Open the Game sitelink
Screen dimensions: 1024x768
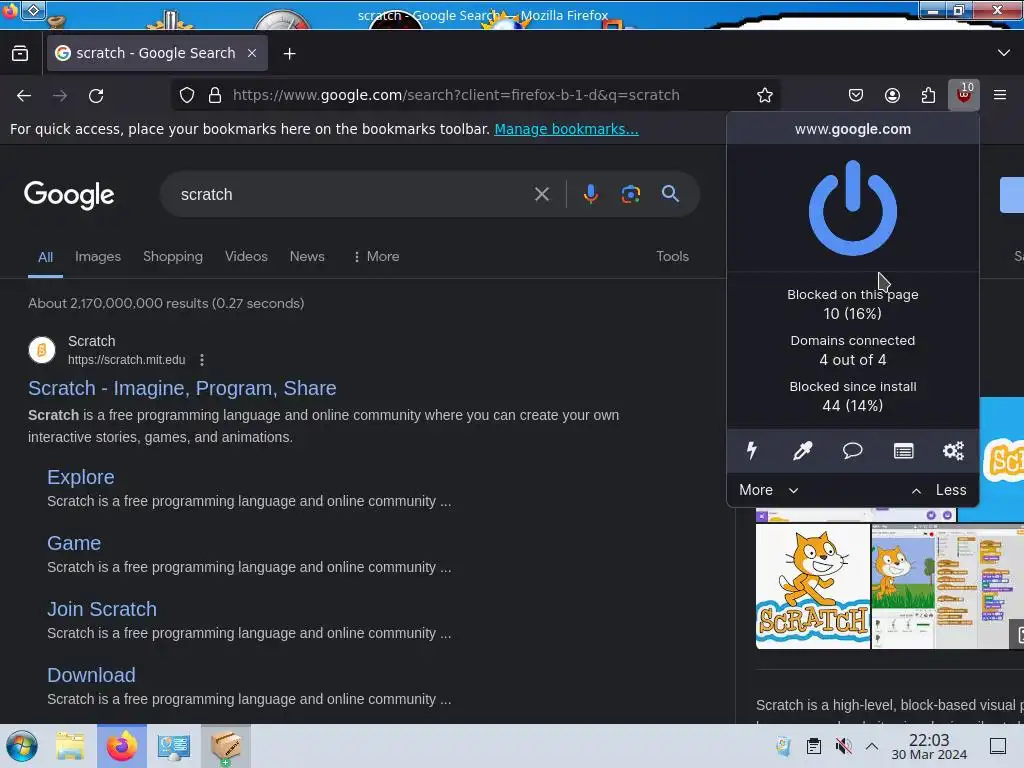point(74,543)
